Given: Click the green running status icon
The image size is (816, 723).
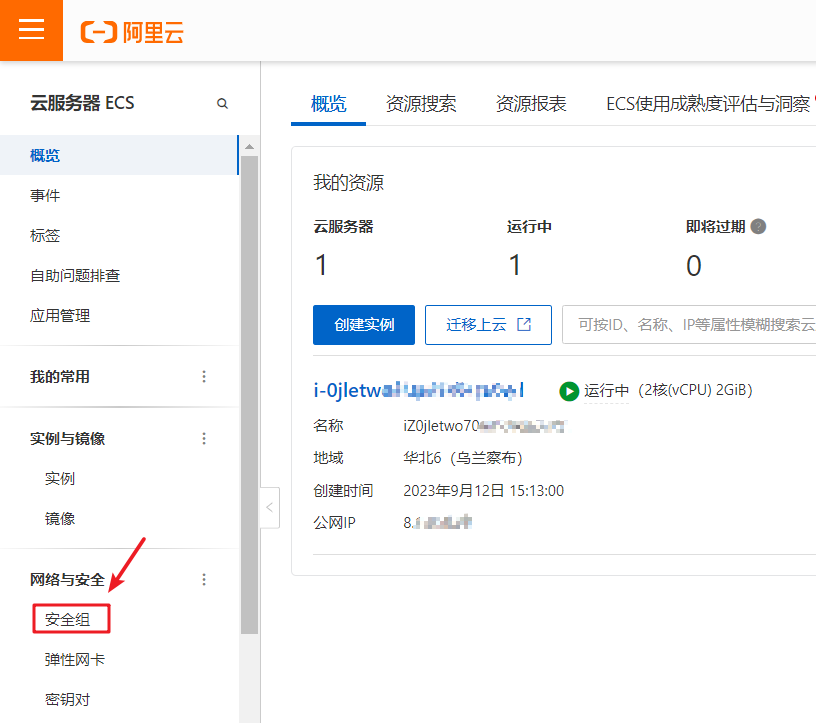Looking at the screenshot, I should pos(569,391).
